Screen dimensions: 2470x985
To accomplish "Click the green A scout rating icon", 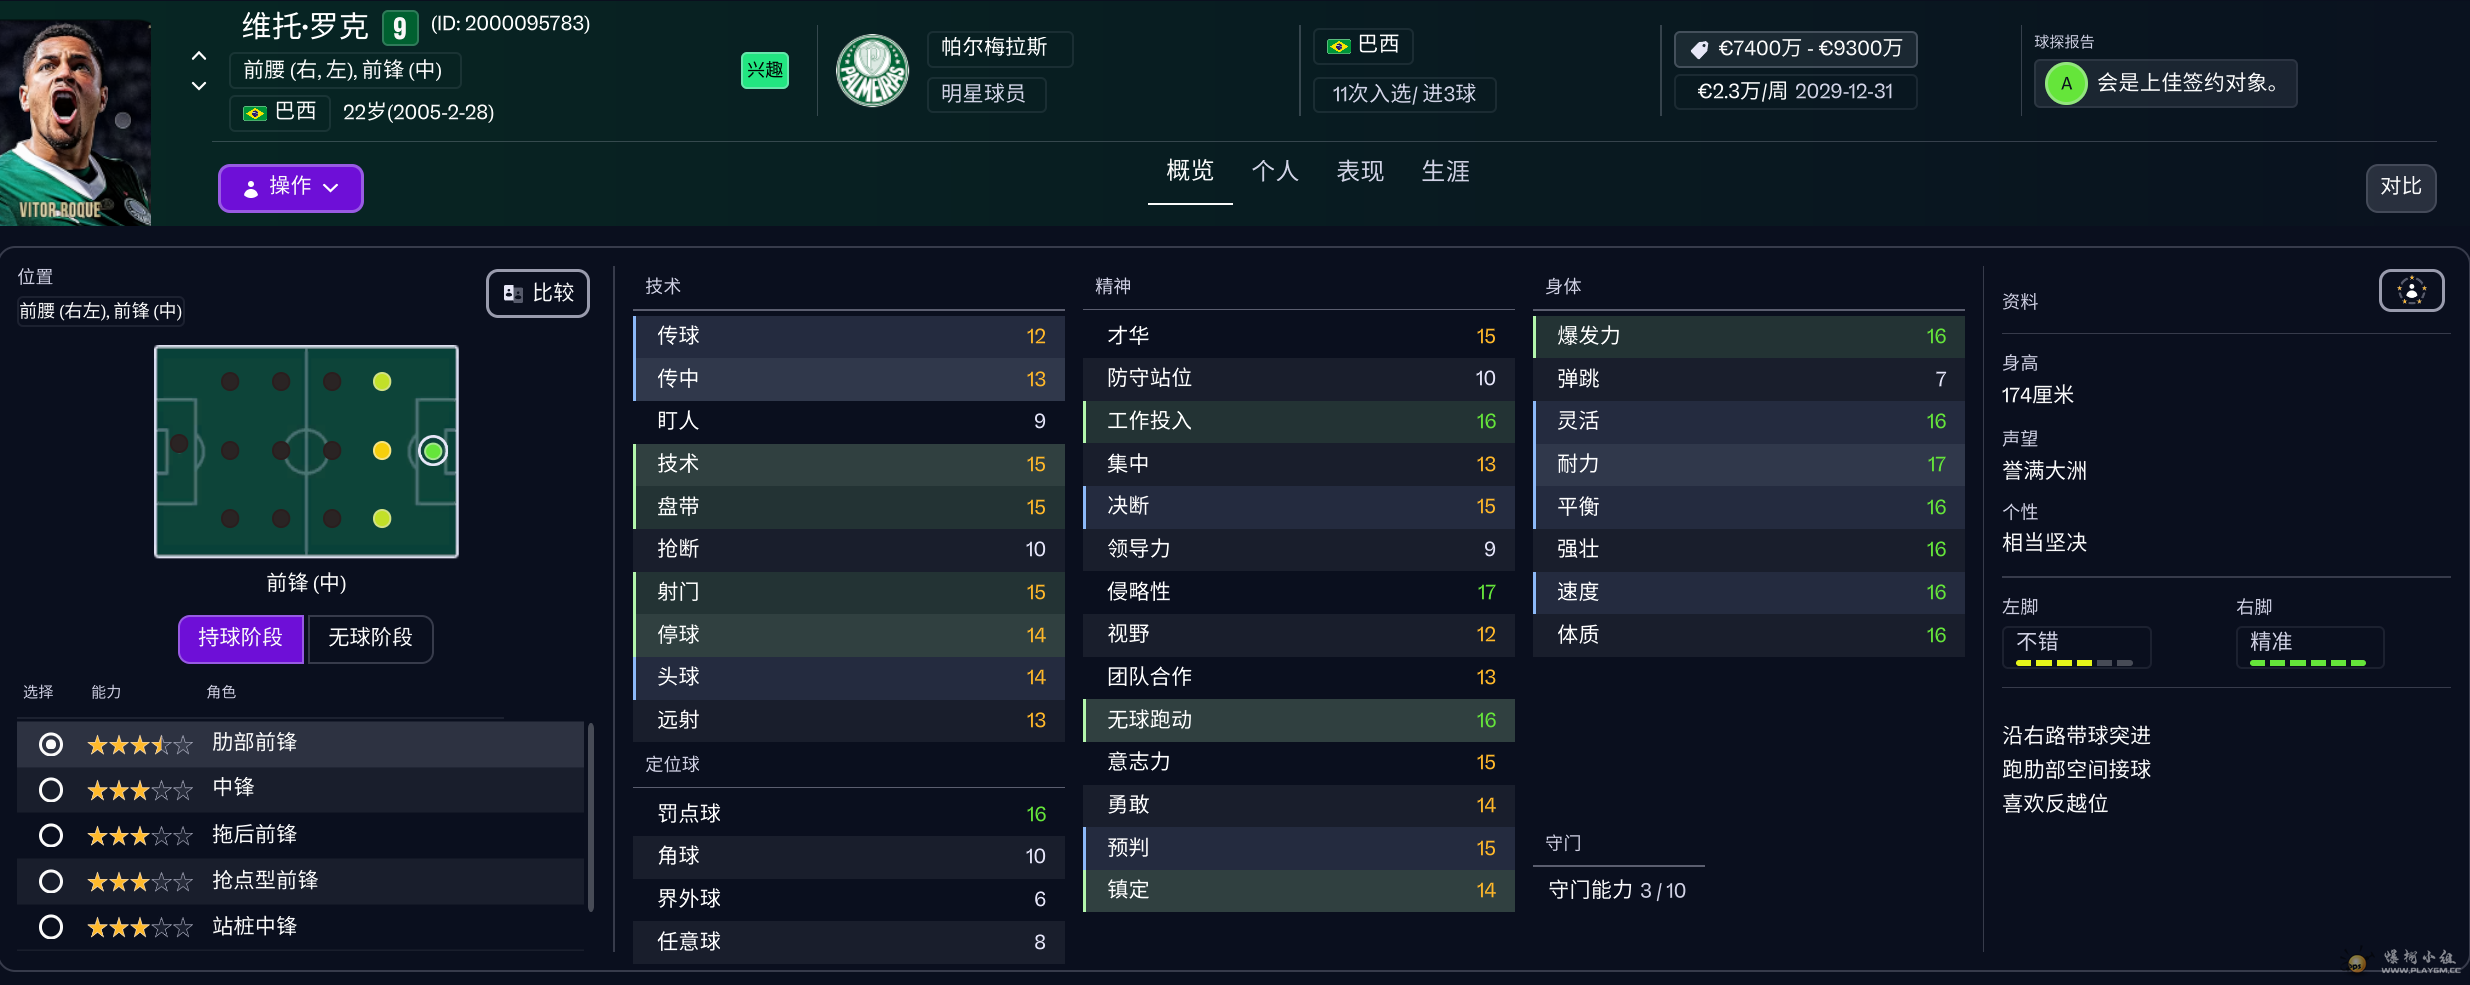I will tap(2065, 83).
